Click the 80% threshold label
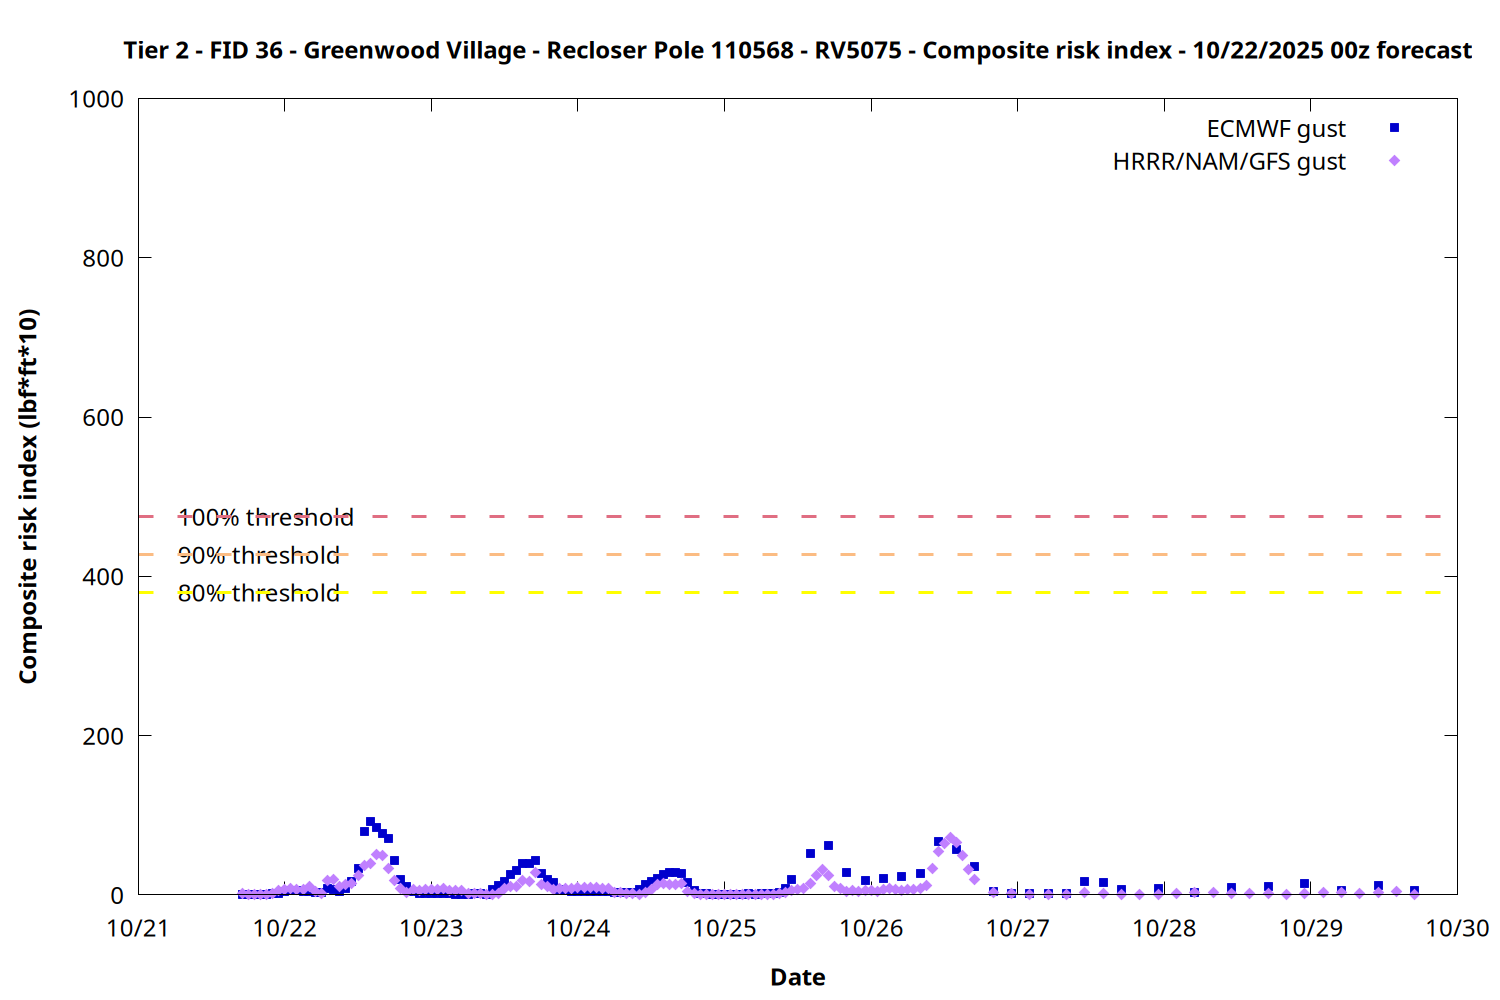This screenshot has height=1000, width=1500. tap(258, 593)
